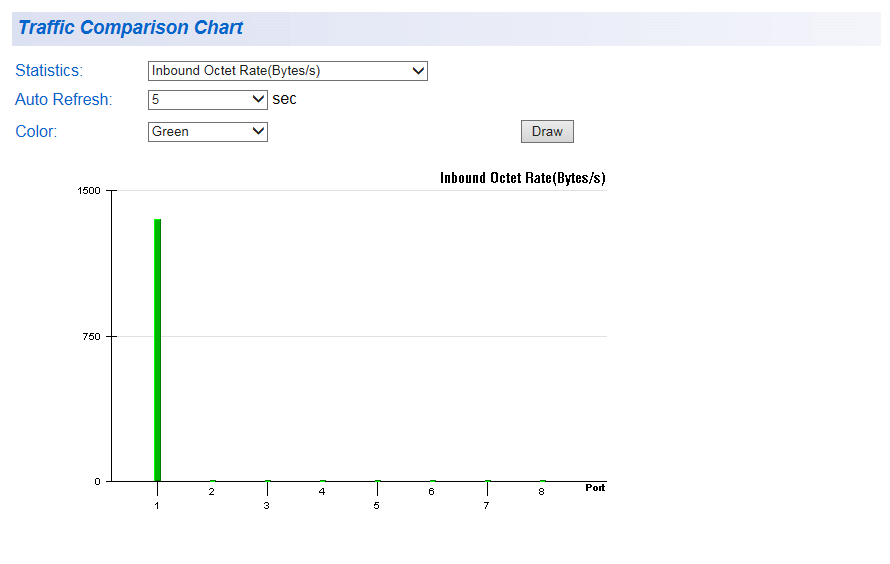The height and width of the screenshot is (564, 890).
Task: Click the chart title Inbound Octet Rate
Action: (x=523, y=178)
